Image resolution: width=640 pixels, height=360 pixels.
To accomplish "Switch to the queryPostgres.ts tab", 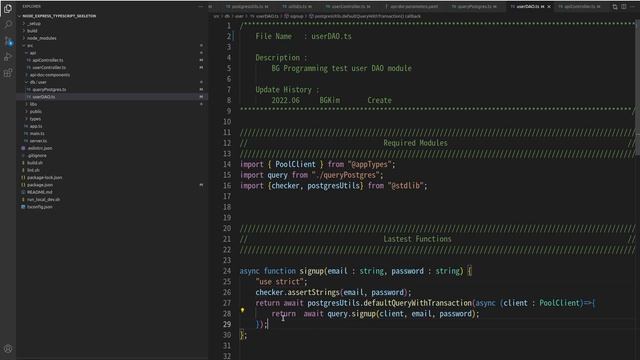I will pos(476,7).
